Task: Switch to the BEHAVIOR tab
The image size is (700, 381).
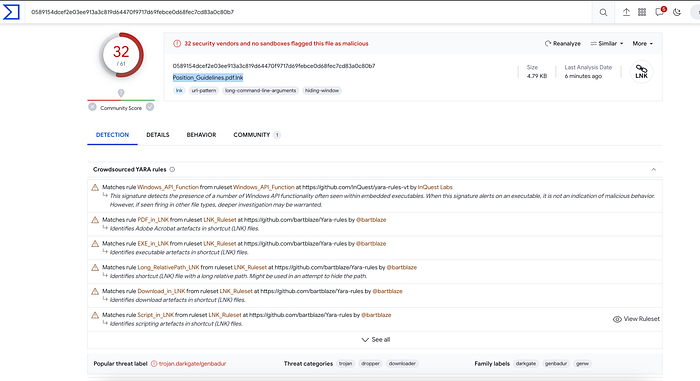Action: click(201, 135)
